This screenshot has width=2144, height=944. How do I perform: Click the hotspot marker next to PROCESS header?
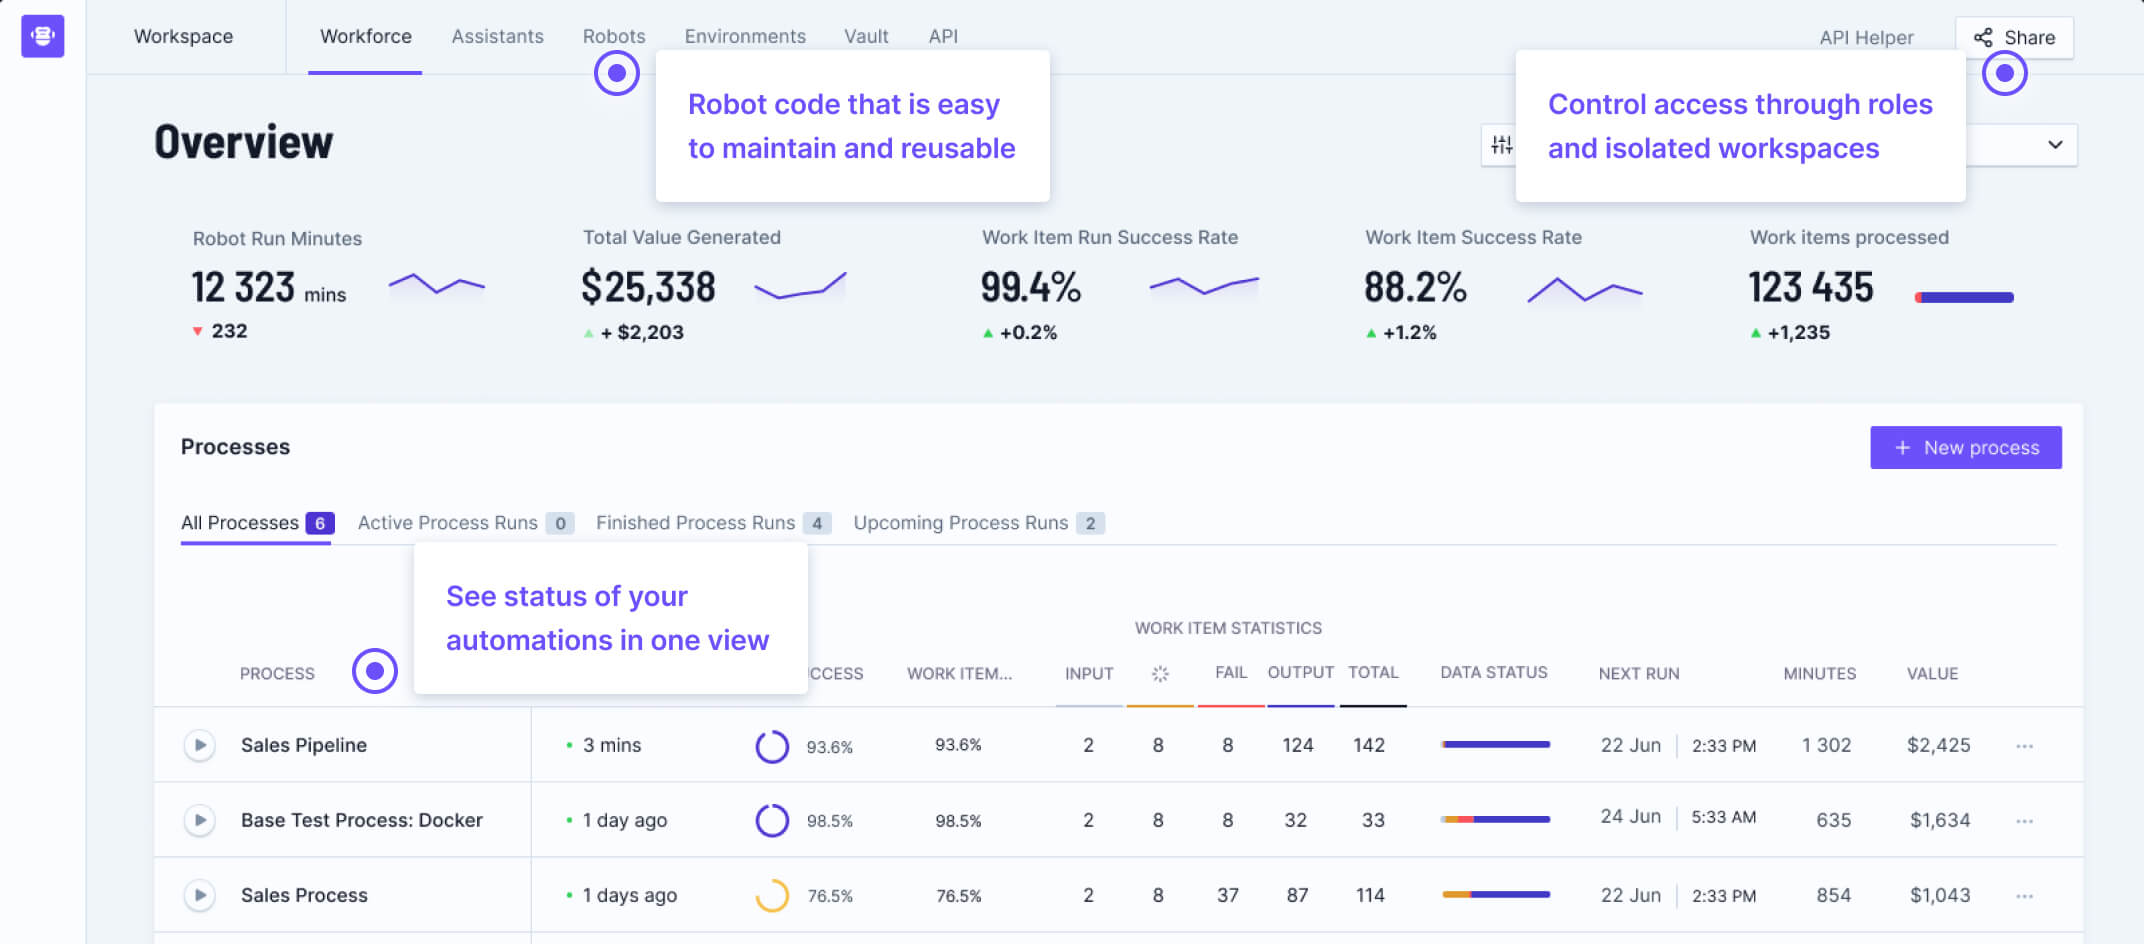(375, 671)
